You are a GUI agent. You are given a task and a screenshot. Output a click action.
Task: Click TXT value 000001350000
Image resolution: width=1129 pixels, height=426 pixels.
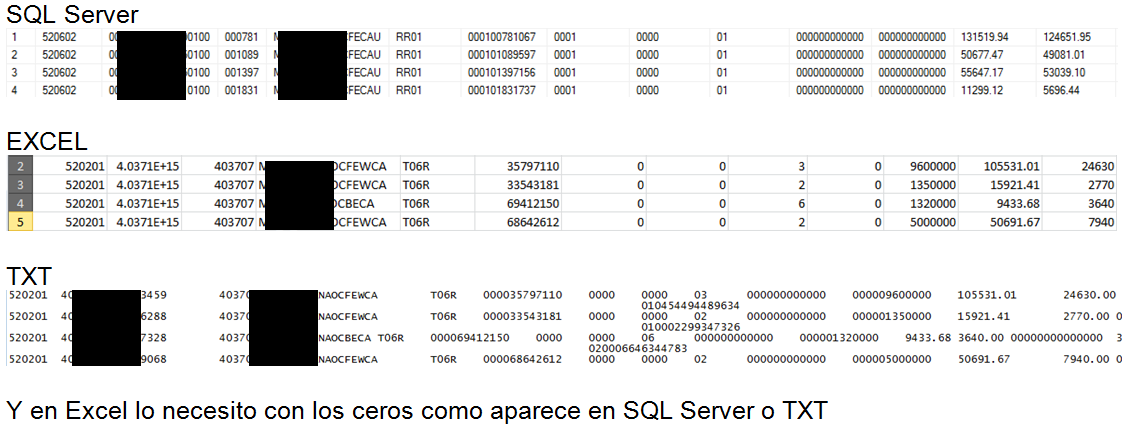coord(891,316)
